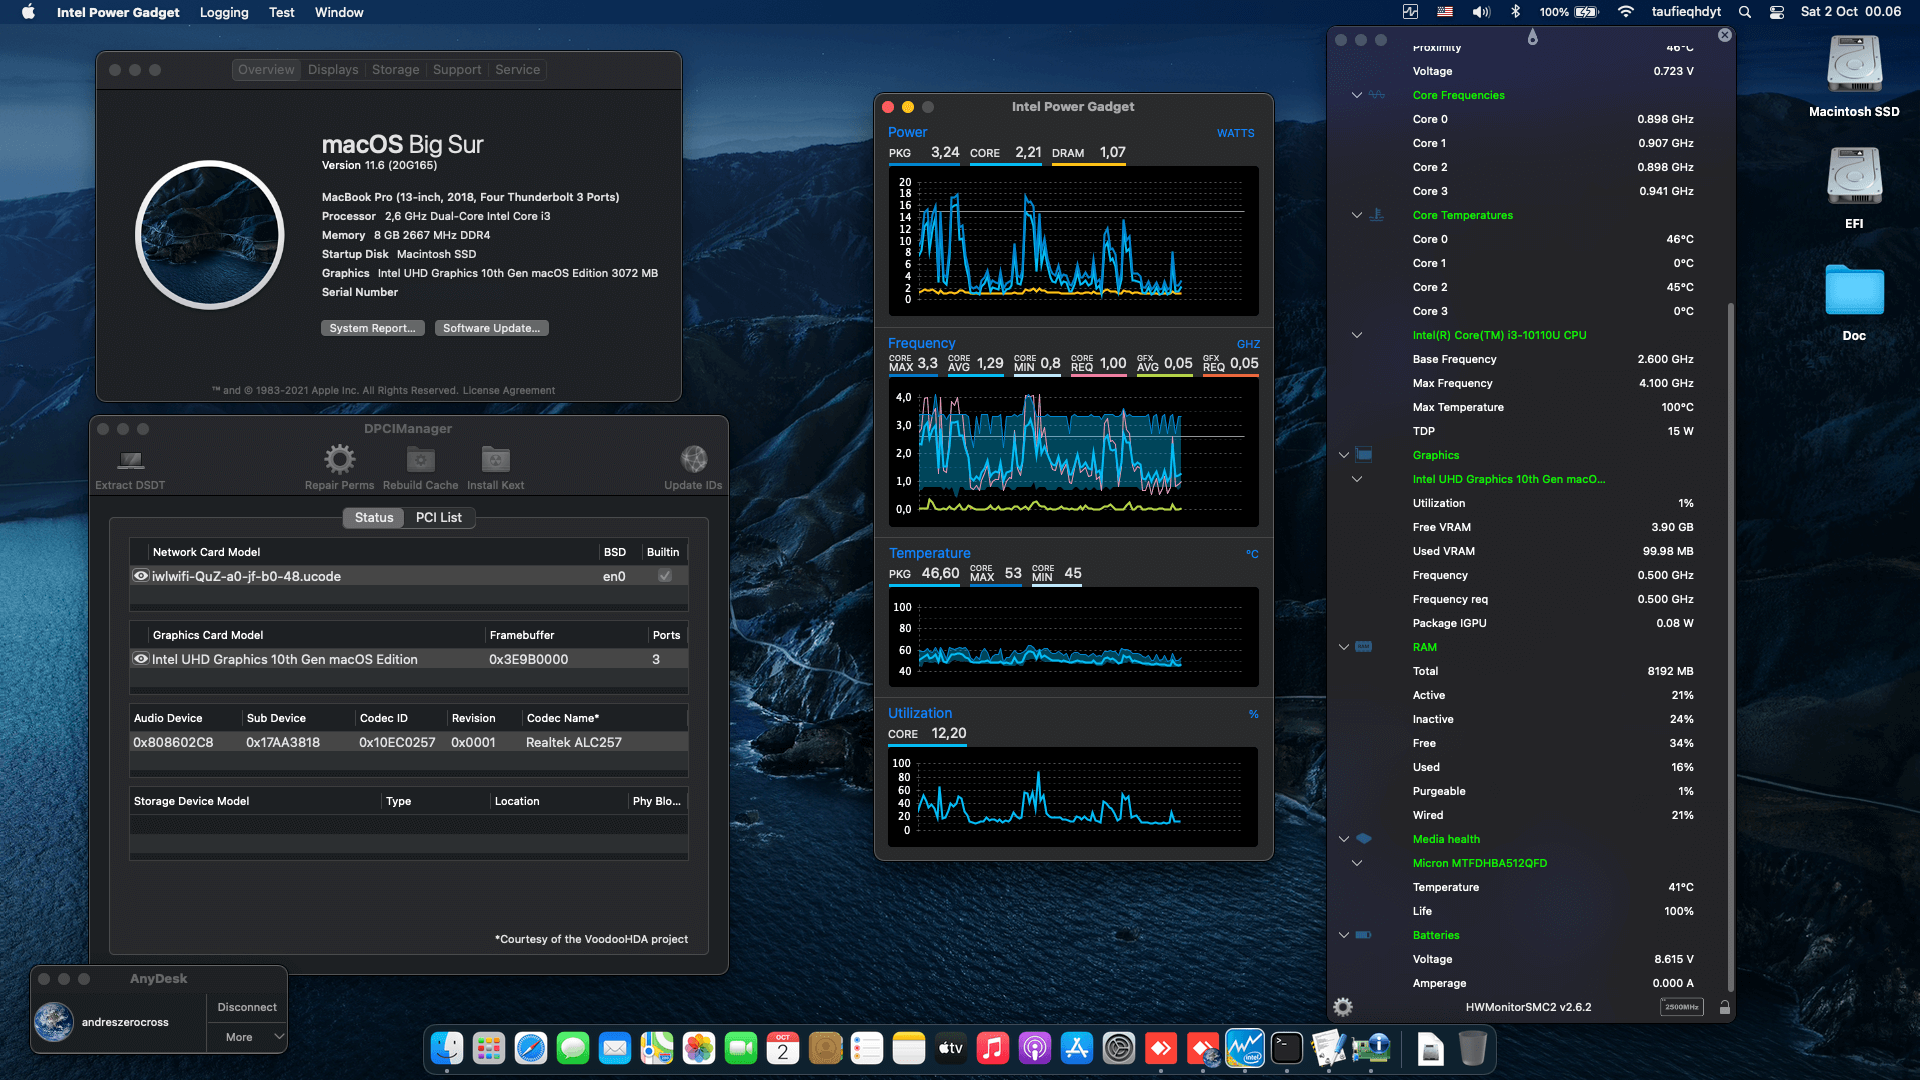Switch to the Support tab
The image size is (1920, 1080).
coord(457,70)
